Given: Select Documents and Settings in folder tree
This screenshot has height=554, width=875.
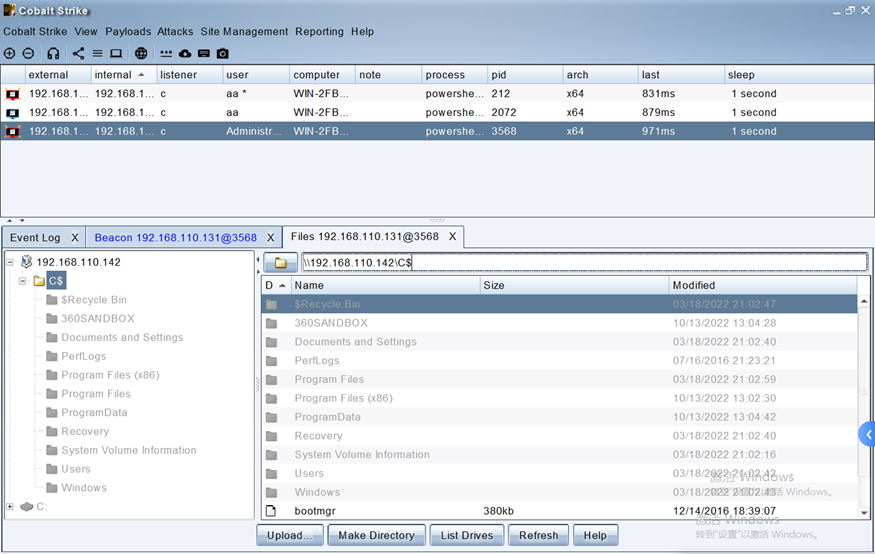Looking at the screenshot, I should click(122, 338).
